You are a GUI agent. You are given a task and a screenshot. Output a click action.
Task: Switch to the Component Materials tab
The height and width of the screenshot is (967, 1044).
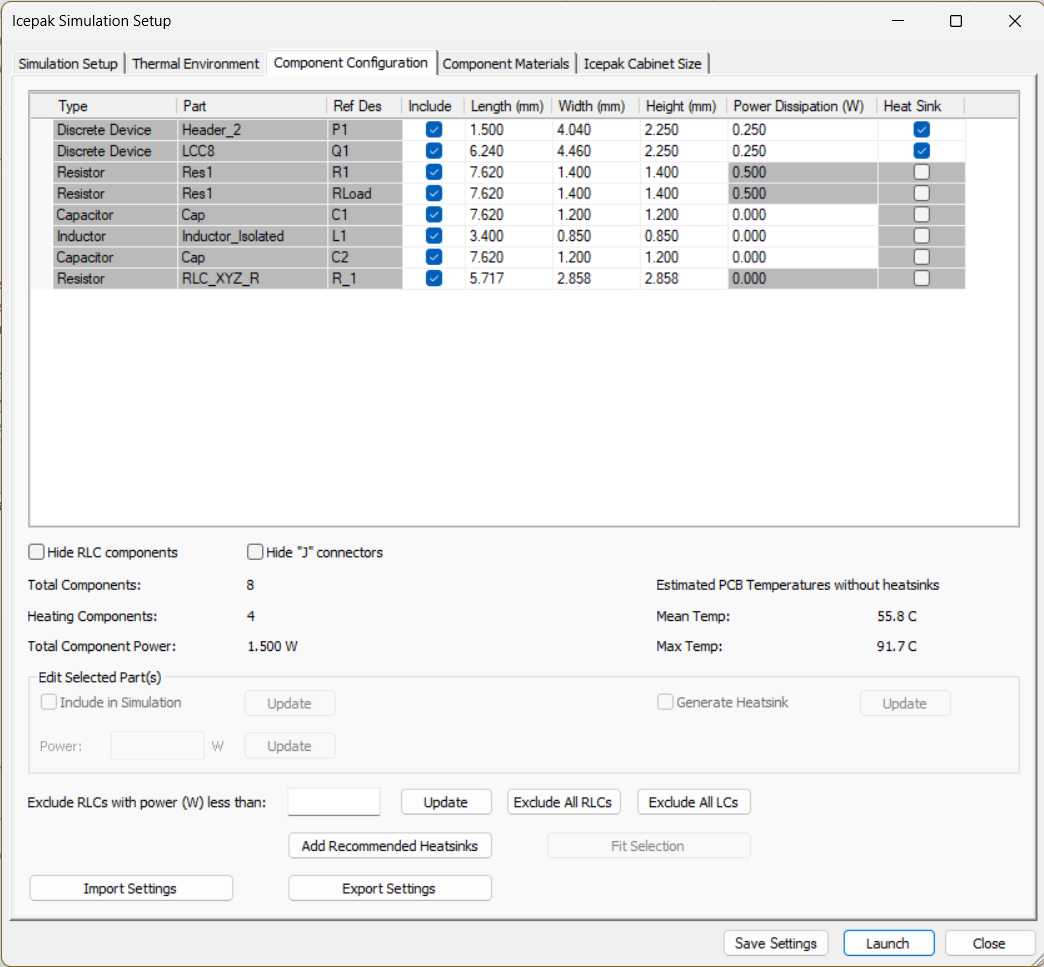click(x=506, y=62)
